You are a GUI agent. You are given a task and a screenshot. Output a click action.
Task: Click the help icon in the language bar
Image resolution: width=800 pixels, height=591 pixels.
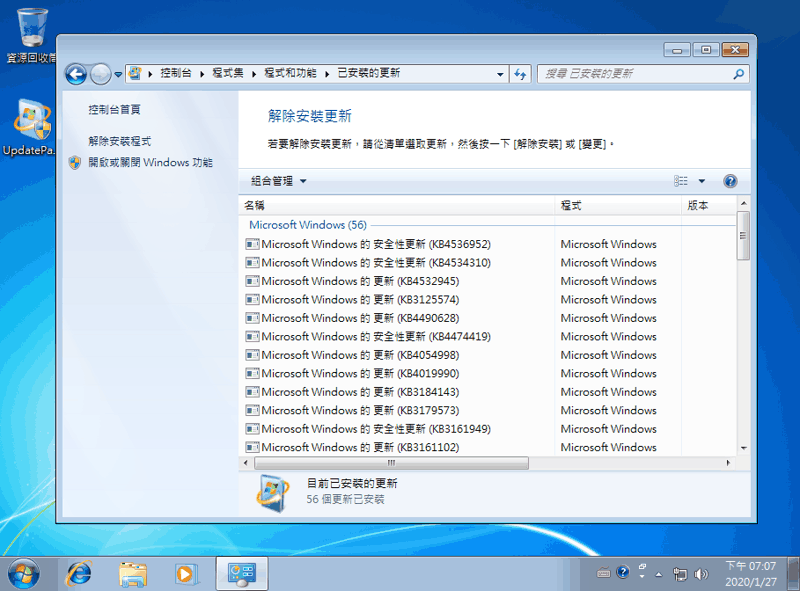coord(622,572)
